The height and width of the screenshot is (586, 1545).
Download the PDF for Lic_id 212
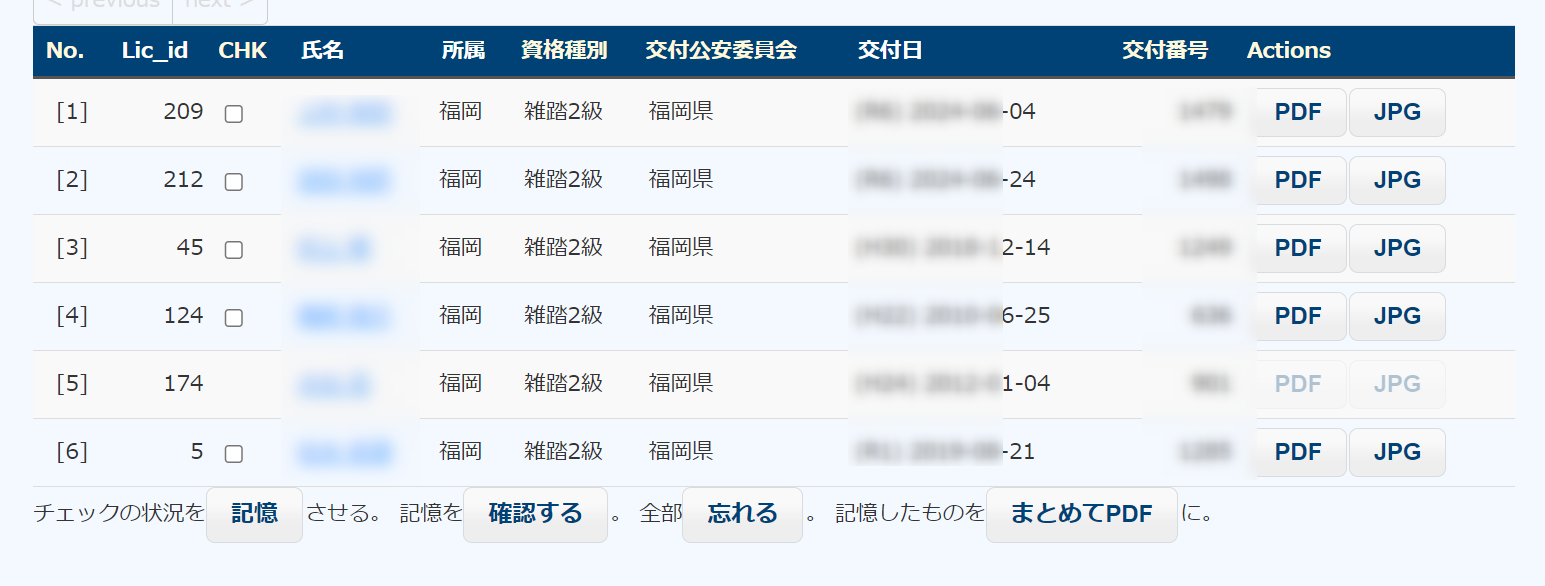[x=1298, y=181]
